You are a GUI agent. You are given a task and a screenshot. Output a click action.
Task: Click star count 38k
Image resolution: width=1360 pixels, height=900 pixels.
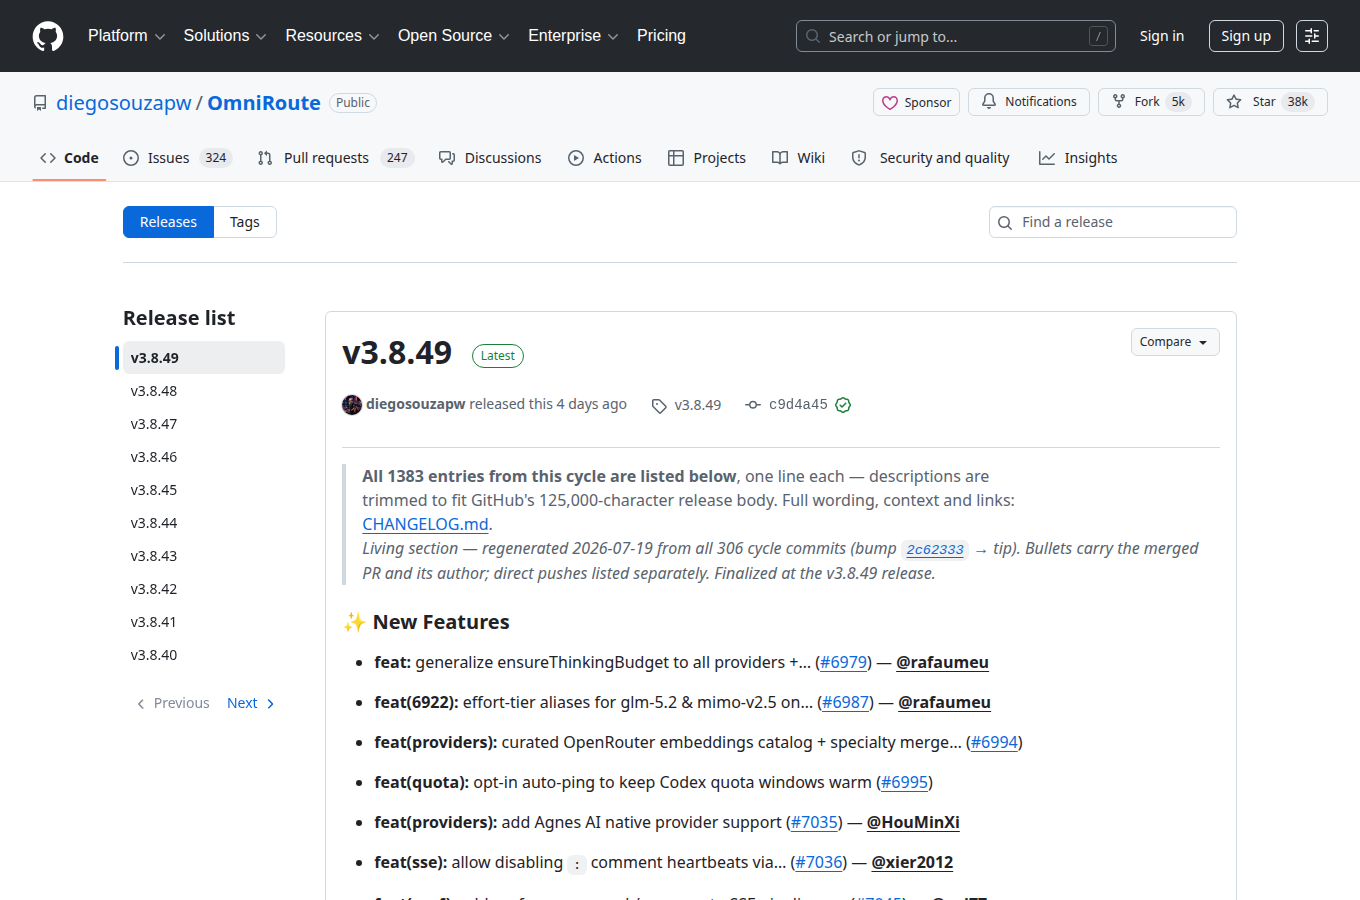[1298, 102]
